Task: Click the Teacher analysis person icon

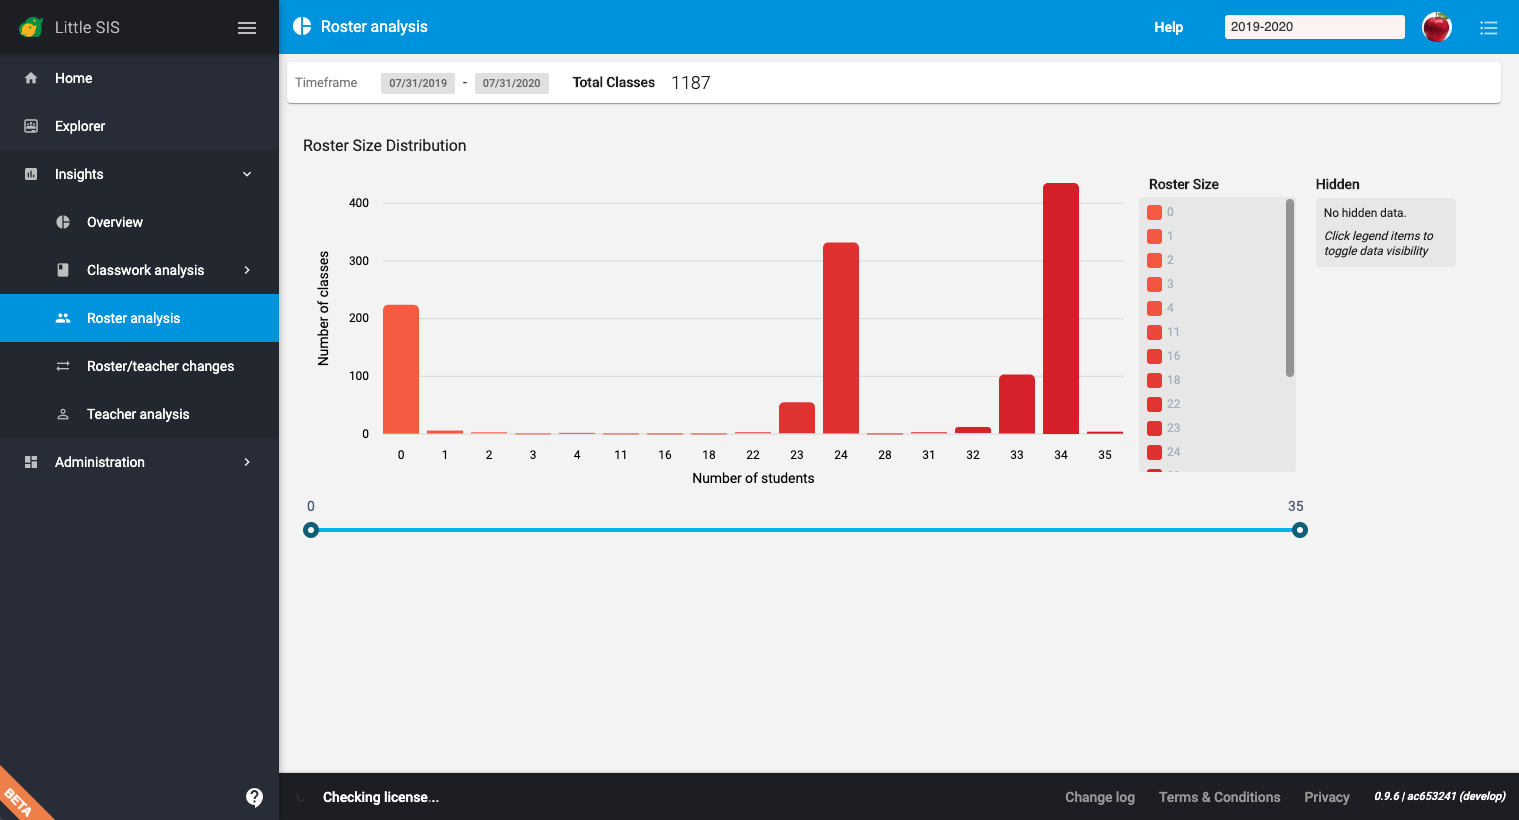Action: [x=63, y=414]
